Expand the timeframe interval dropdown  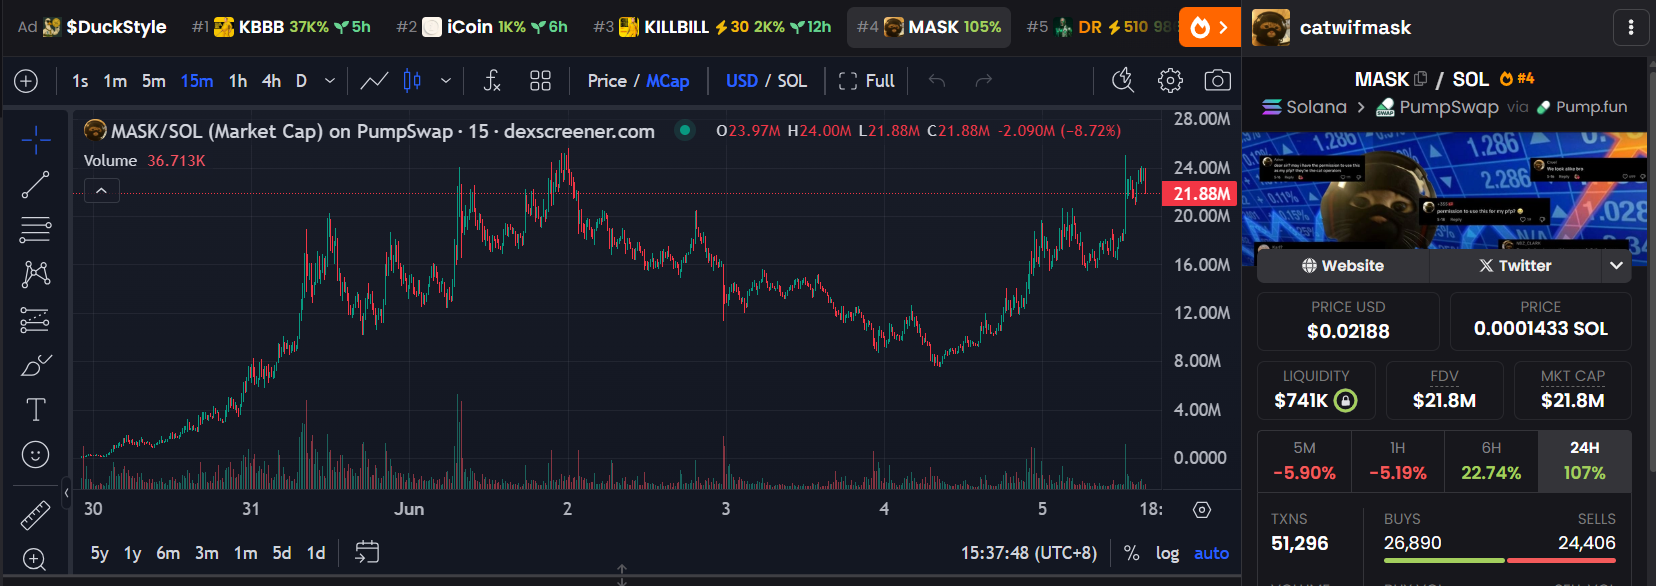point(330,81)
